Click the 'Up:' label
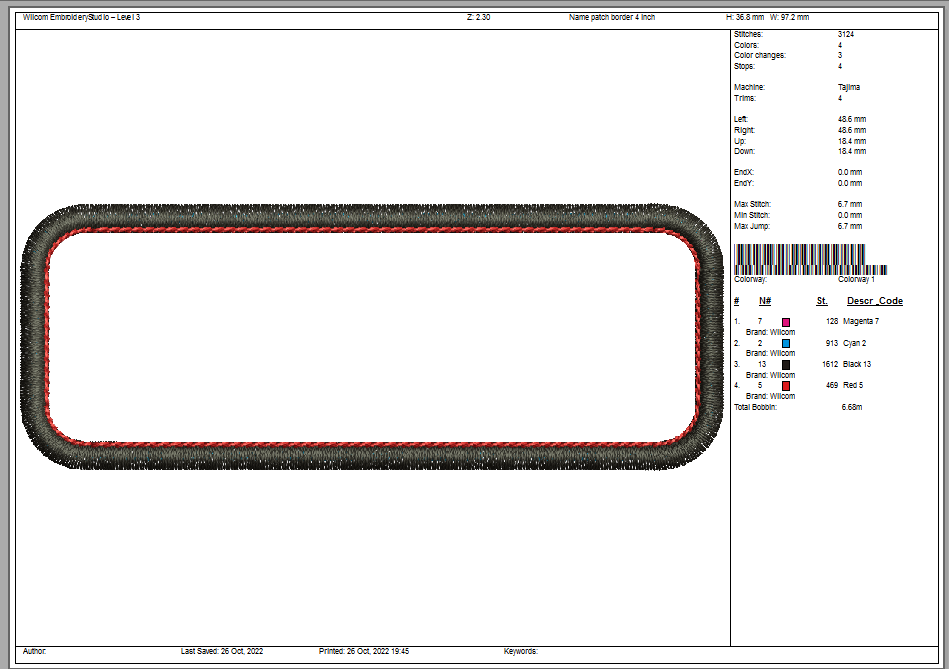 pos(740,141)
